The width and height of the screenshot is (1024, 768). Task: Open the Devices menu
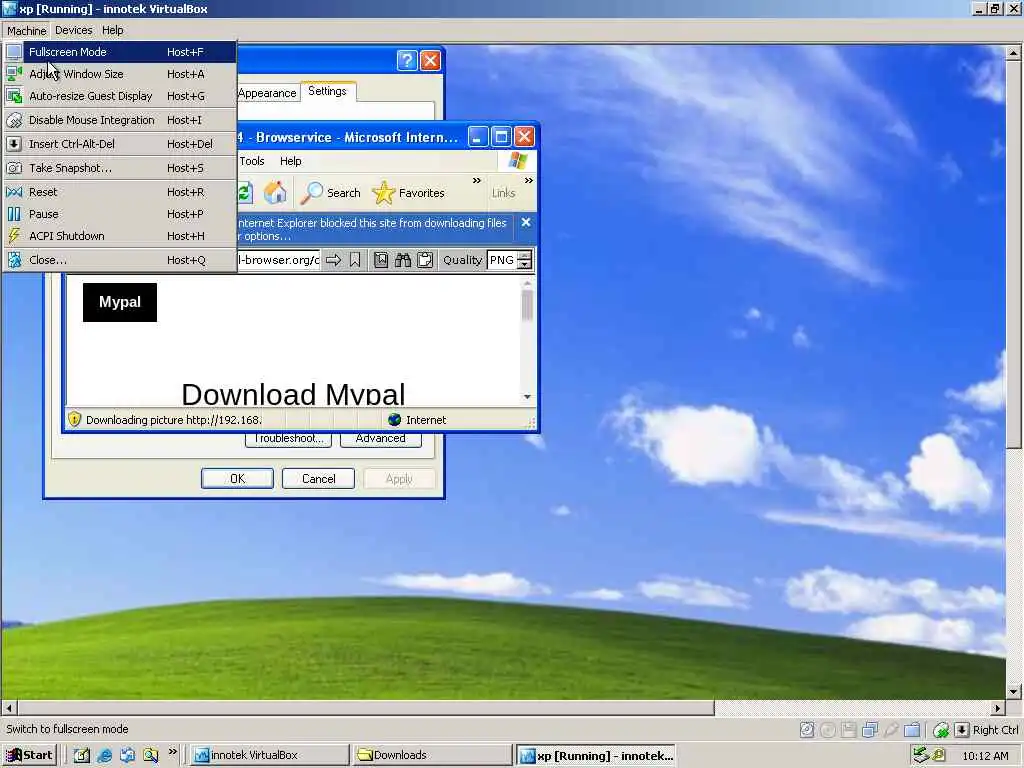click(x=73, y=30)
